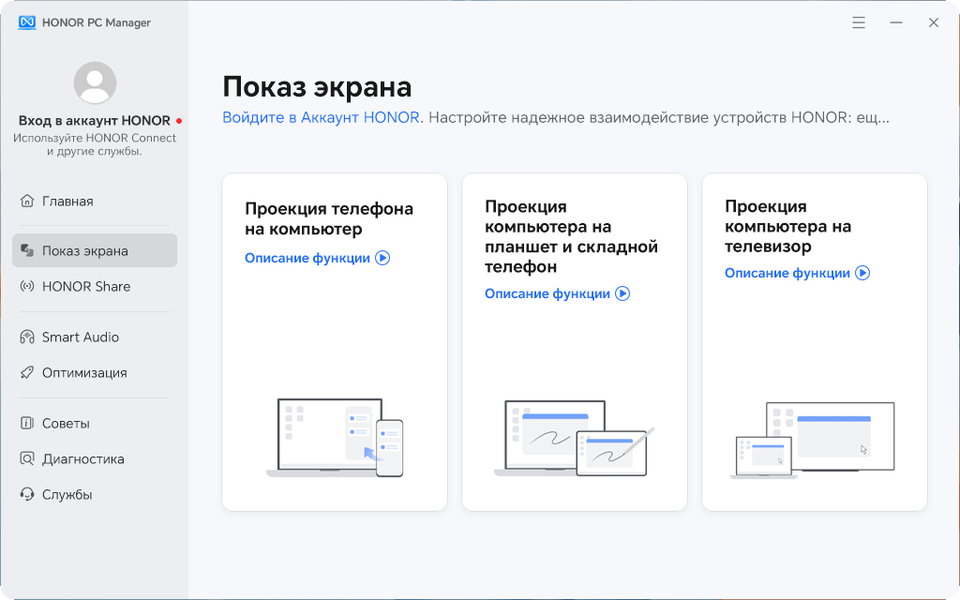Screen dimensions: 960x600
Task: Play video for Проекция телефона на компьютер
Action: 383,258
